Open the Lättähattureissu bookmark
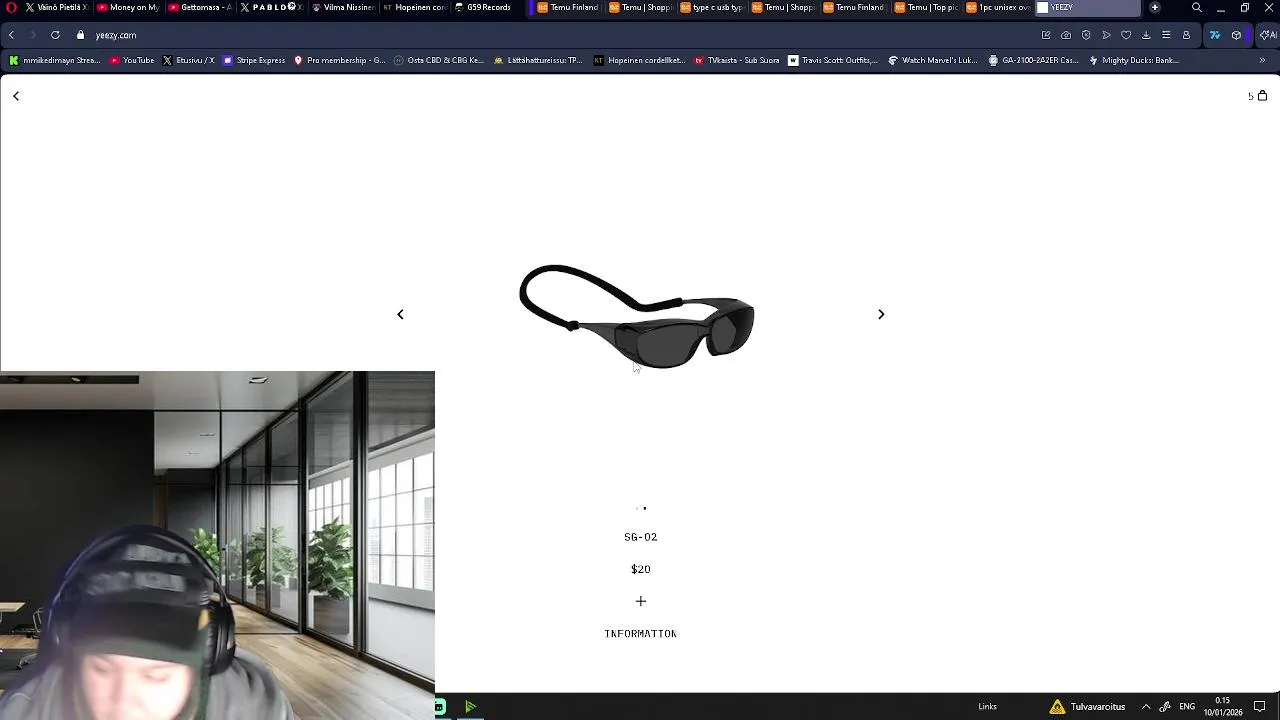 [x=538, y=60]
